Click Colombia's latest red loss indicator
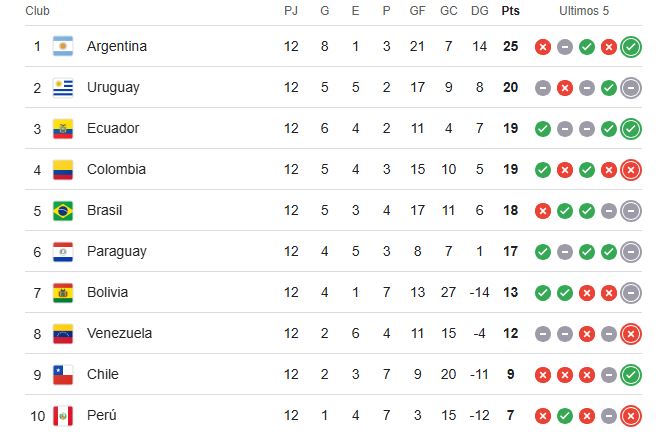 (x=631, y=170)
